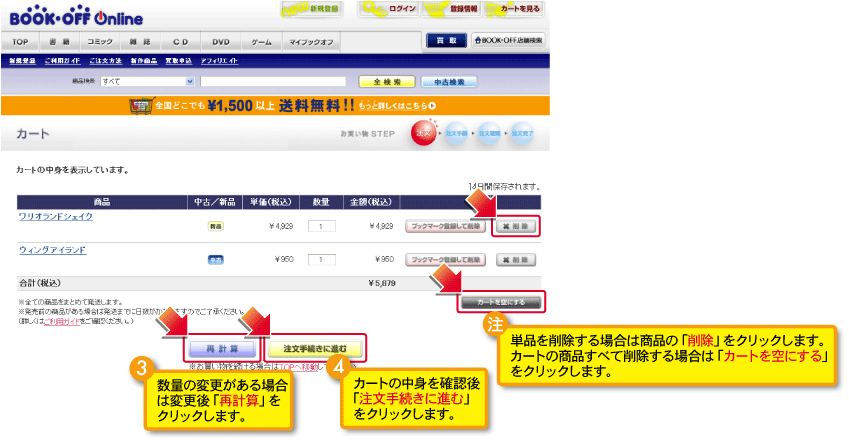849x442 pixels.
Task: Click quantity field for ワリオランドシェイク
Action: coord(322,226)
